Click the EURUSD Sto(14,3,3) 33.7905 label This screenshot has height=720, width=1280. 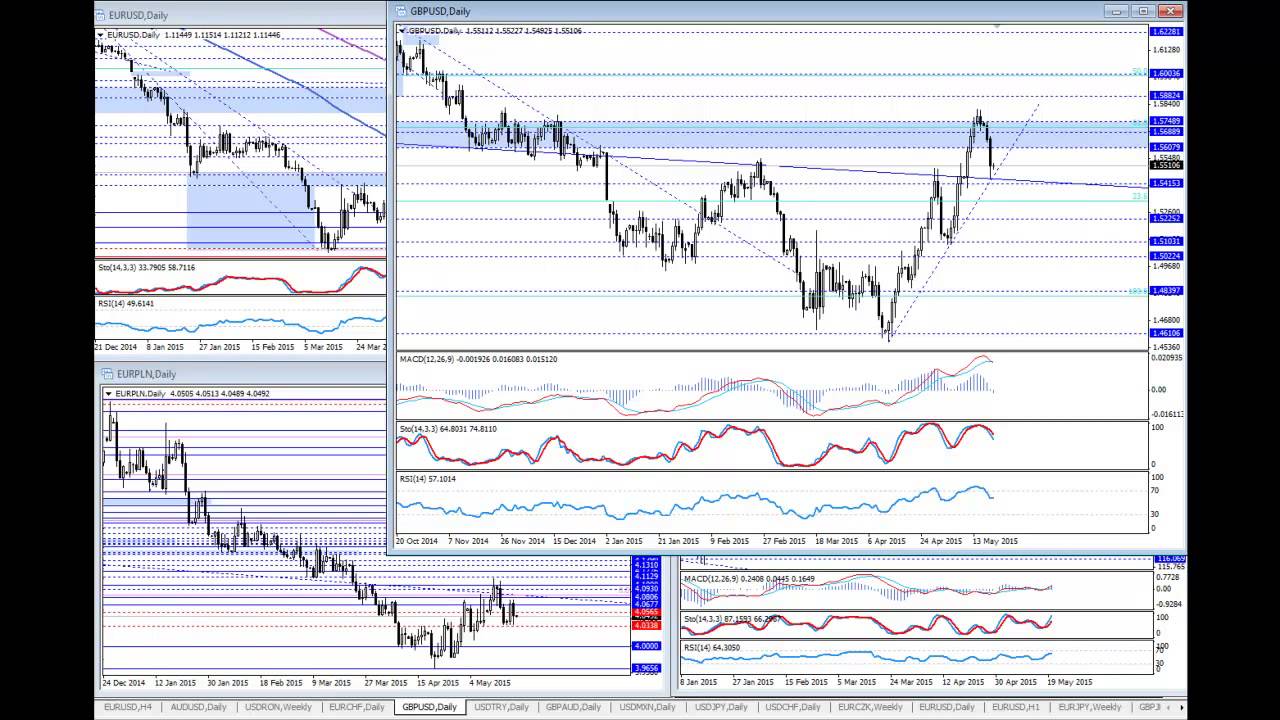[x=146, y=268]
